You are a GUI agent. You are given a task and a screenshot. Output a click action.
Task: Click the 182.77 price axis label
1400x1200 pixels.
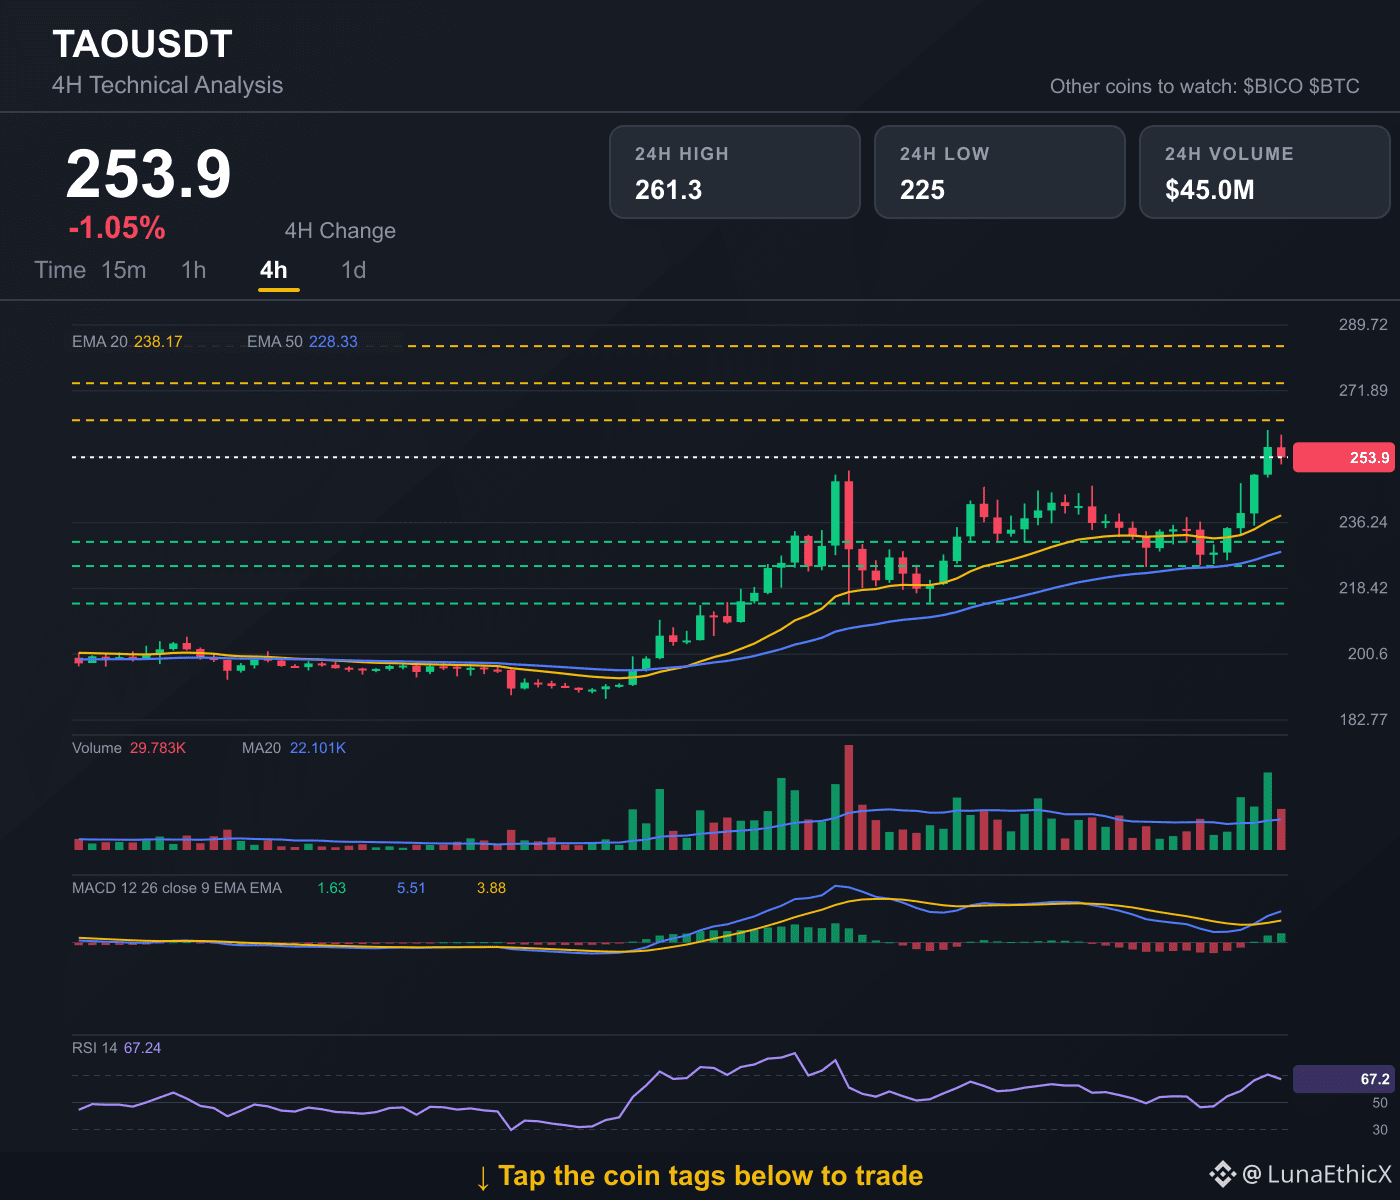1363,720
